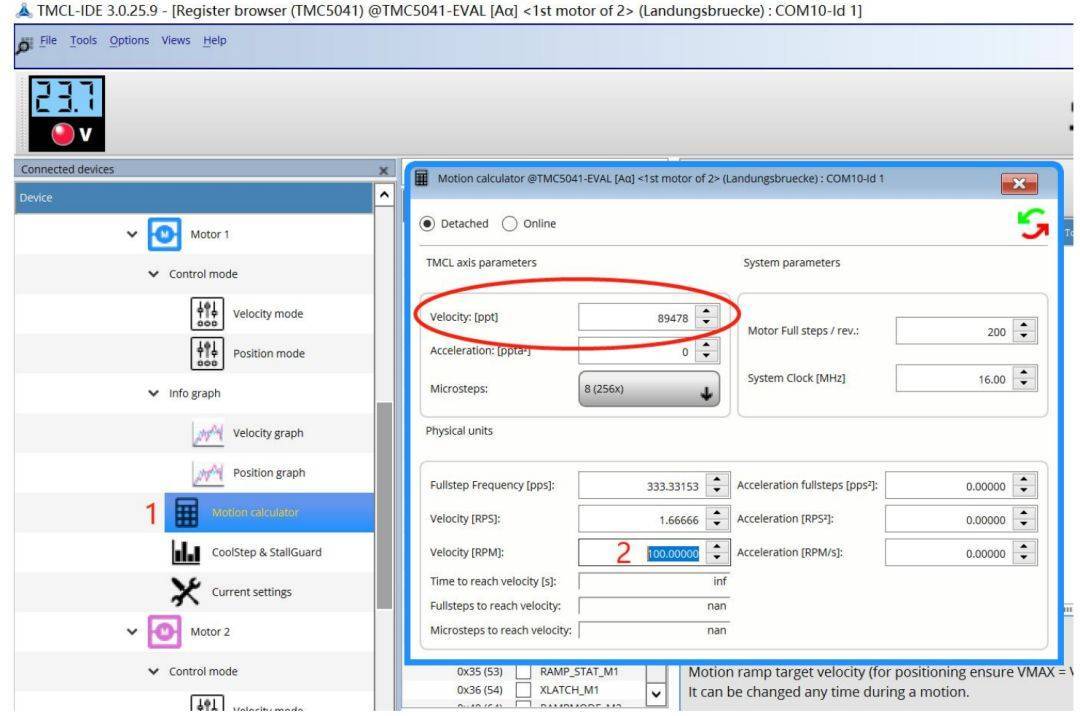The height and width of the screenshot is (716, 1080).
Task: Collapse the Info graph section
Action: pos(153,393)
